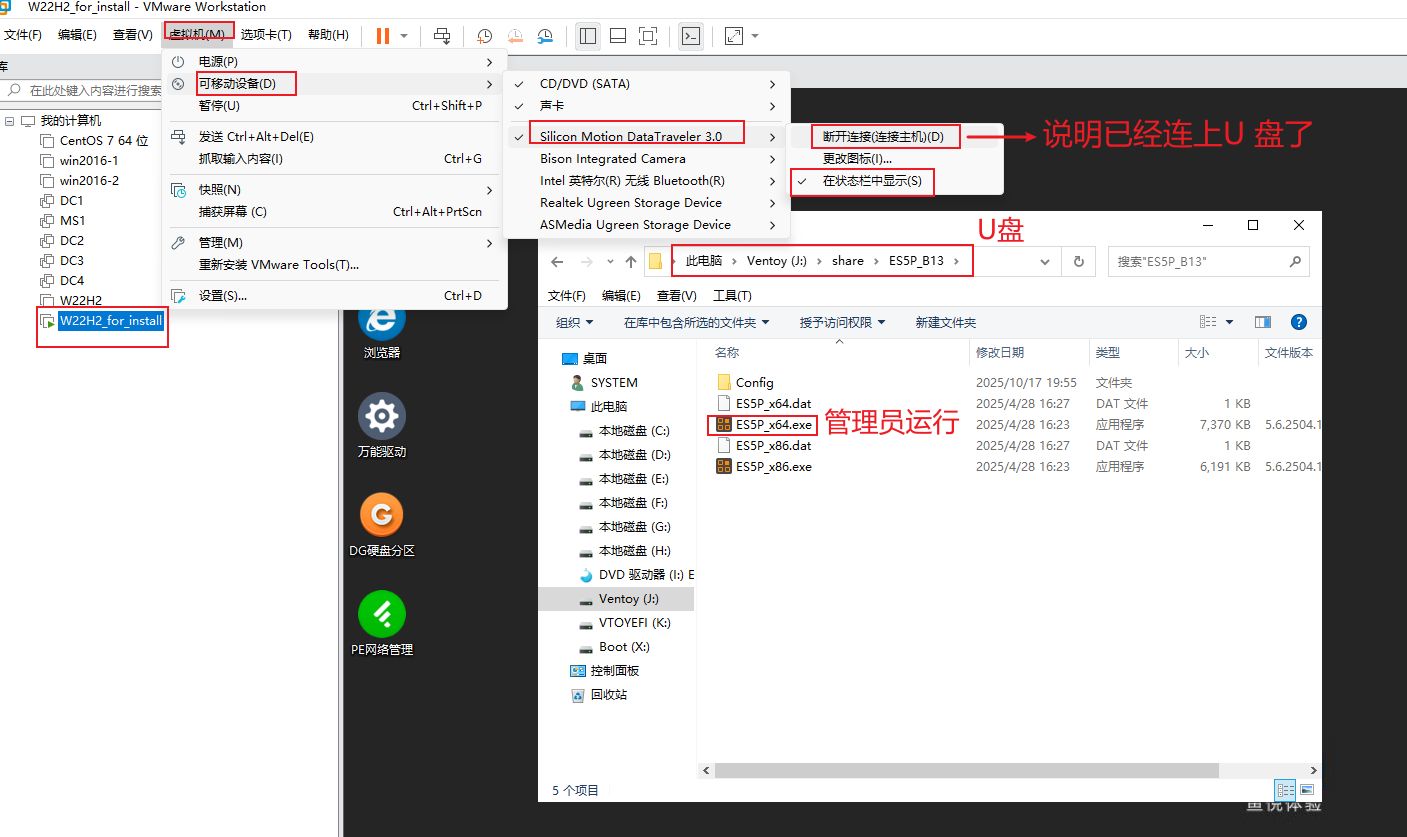Toggle the library sidebar panel icon
The image size is (1407, 837).
588,36
